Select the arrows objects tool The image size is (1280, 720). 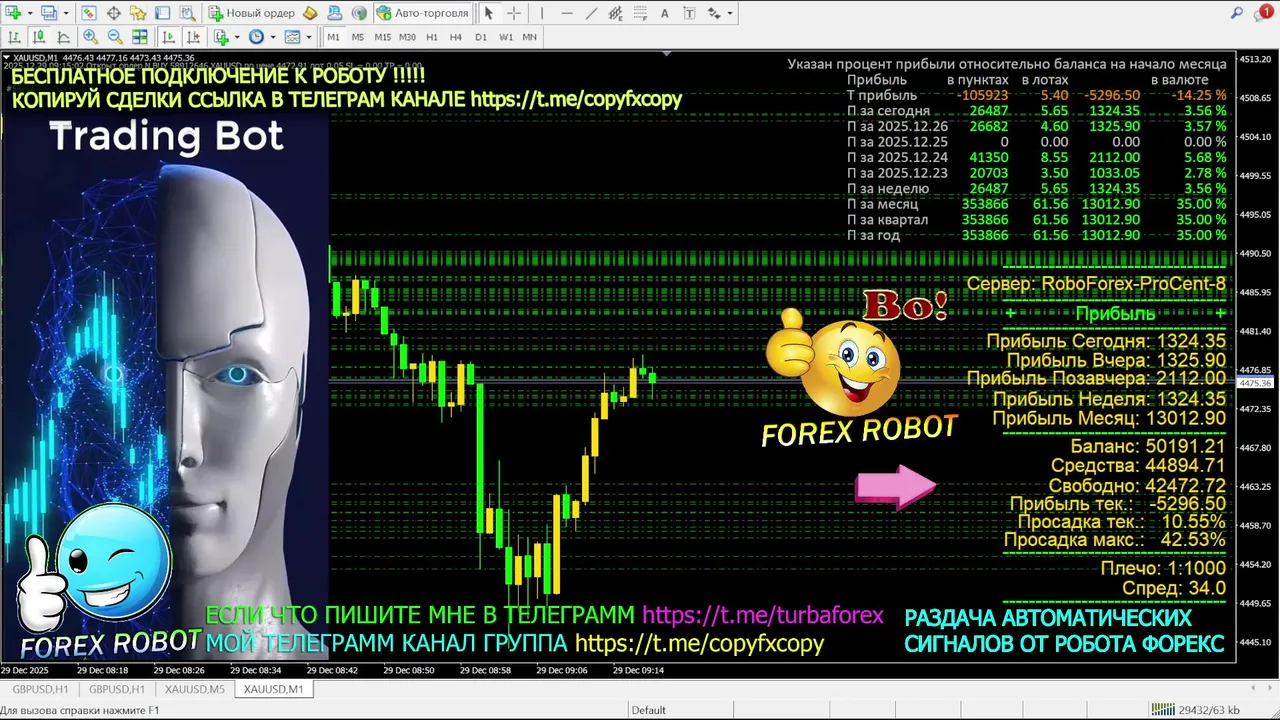tap(714, 13)
